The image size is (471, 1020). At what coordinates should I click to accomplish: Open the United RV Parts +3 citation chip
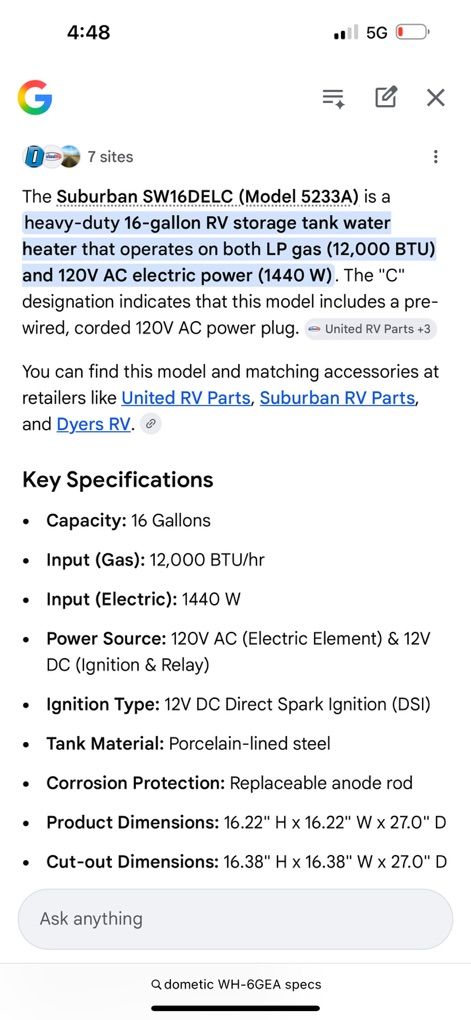coord(370,329)
